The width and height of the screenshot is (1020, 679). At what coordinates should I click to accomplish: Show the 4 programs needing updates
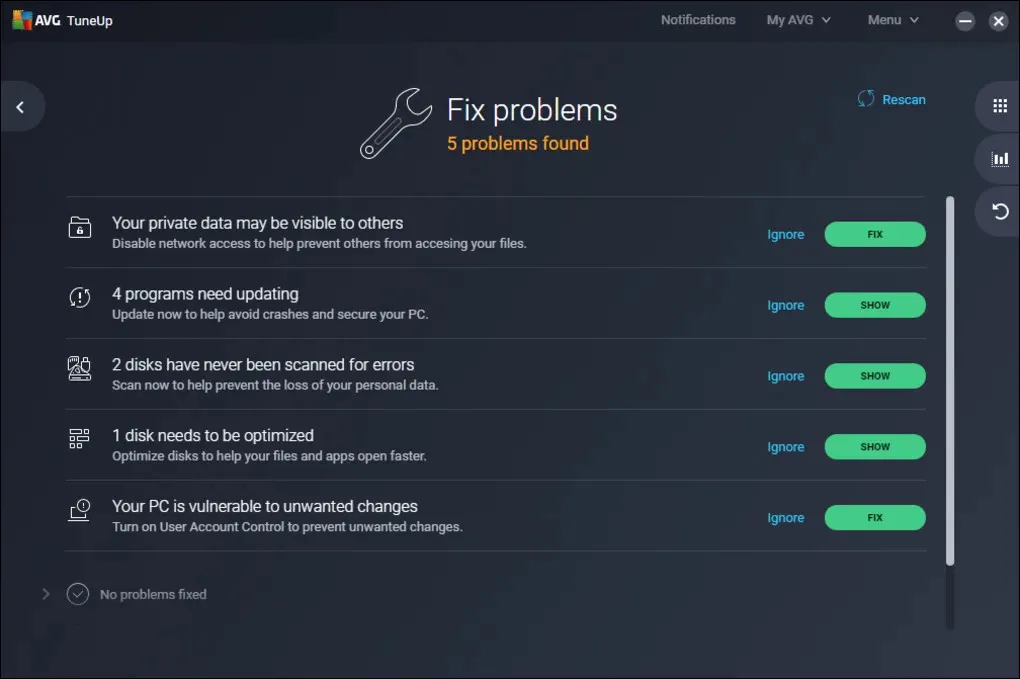click(x=874, y=305)
